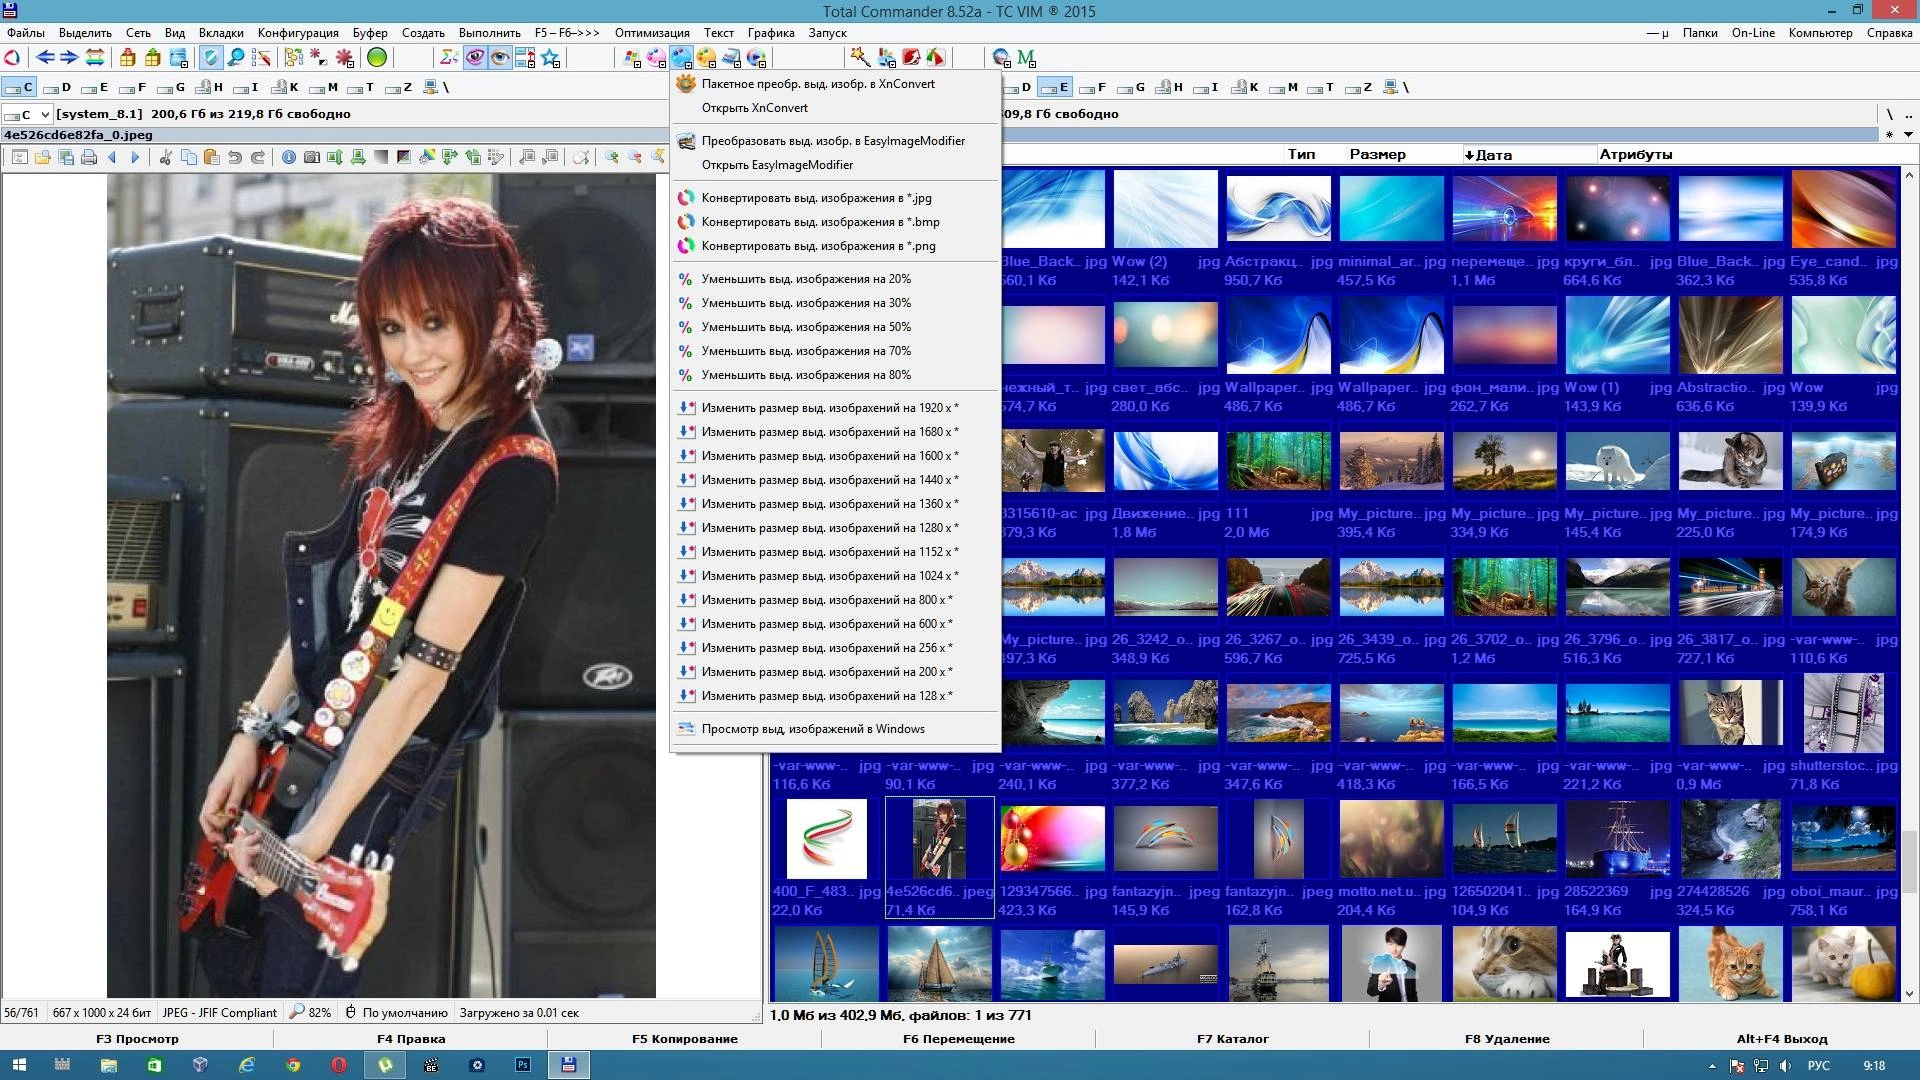1920x1080 pixels.
Task: Select the 28522369 ship thumbnail
Action: pos(1617,858)
